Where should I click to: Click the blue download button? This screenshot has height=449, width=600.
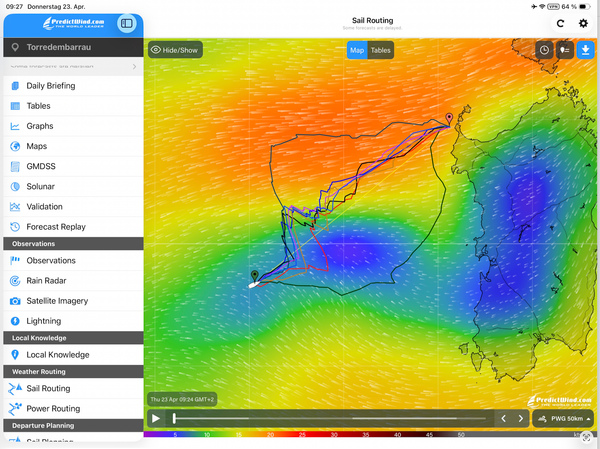pos(585,50)
